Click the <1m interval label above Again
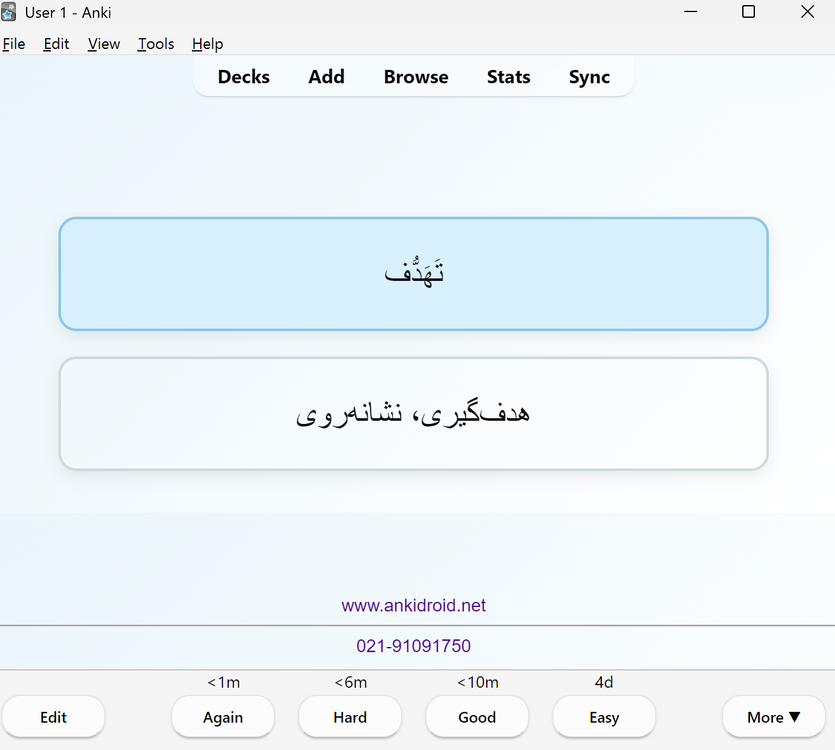Viewport: 835px width, 750px height. coord(223,682)
